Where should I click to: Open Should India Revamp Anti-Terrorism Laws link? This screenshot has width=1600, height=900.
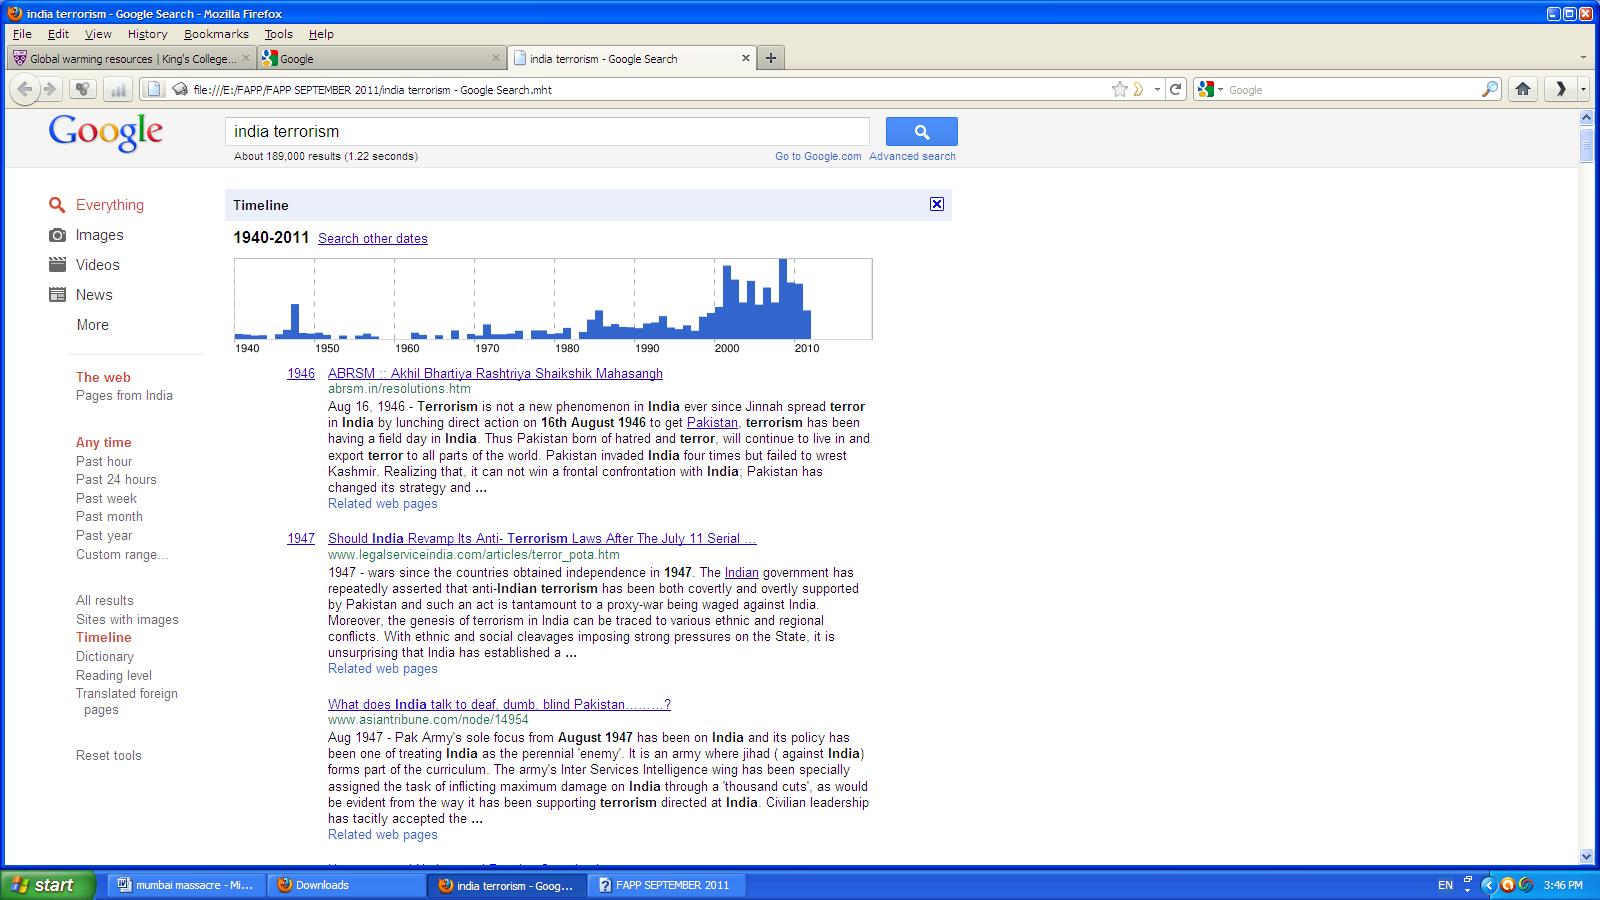pos(542,538)
